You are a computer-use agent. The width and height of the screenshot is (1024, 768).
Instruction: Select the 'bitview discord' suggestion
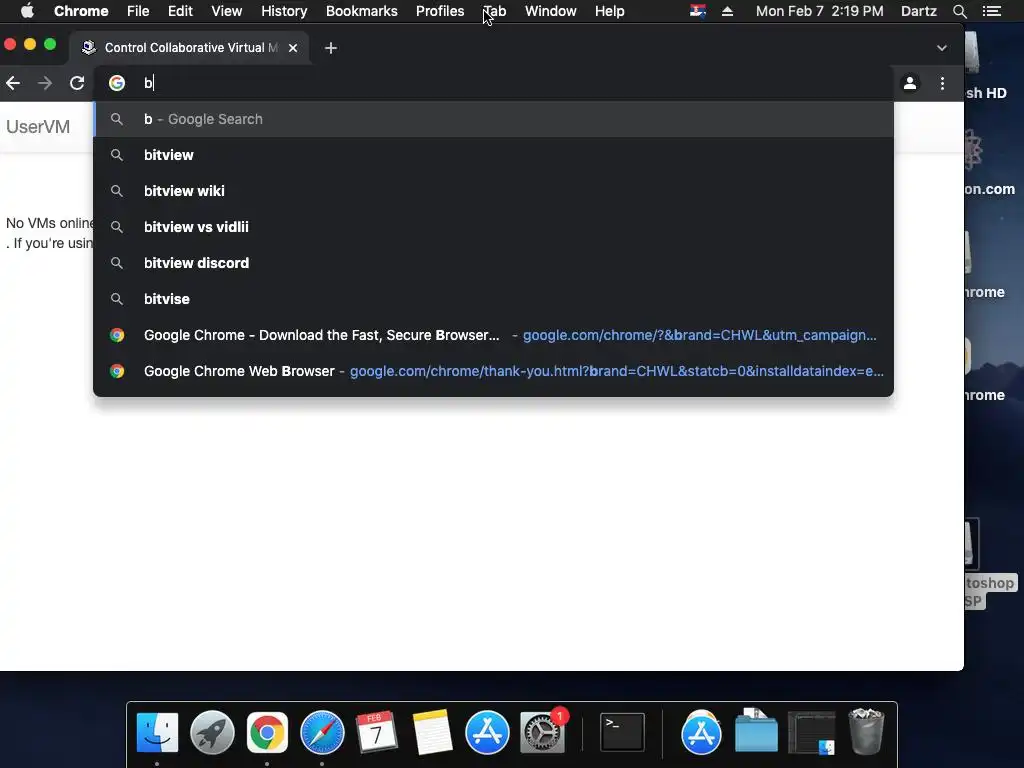tap(494, 263)
